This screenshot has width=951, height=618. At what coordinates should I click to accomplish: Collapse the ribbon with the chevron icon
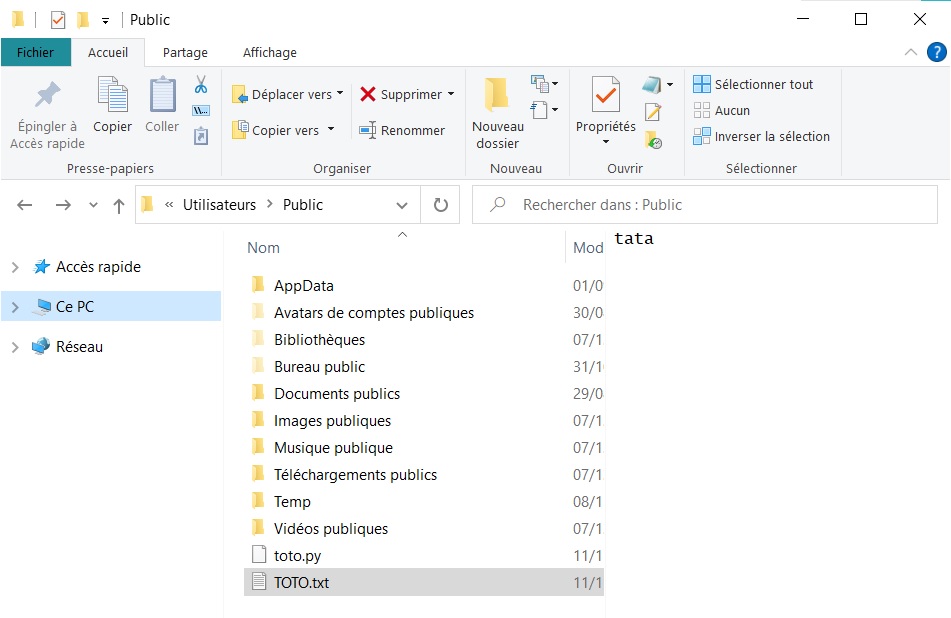910,52
